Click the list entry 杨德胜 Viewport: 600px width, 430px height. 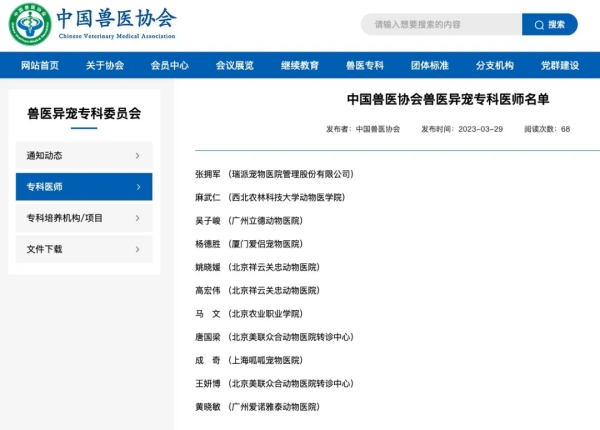249,244
